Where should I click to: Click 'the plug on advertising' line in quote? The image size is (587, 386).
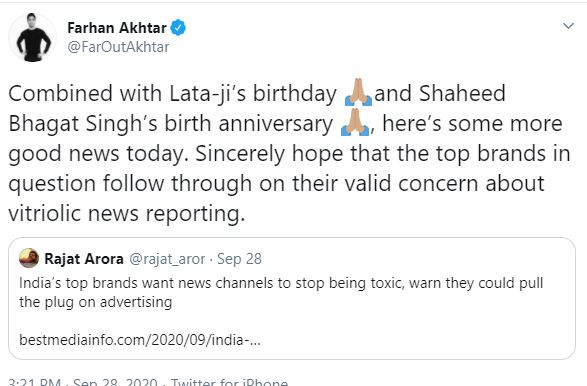pos(95,302)
